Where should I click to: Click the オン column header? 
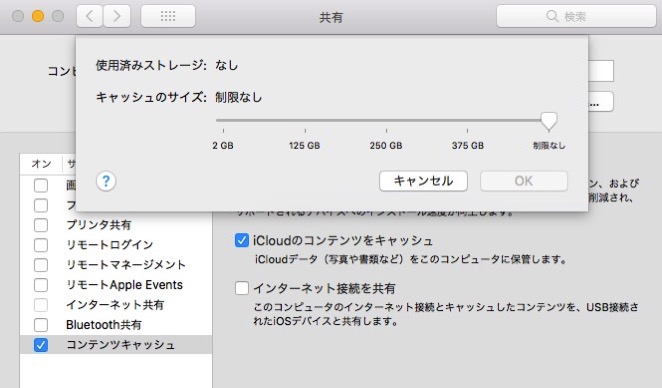coord(41,164)
